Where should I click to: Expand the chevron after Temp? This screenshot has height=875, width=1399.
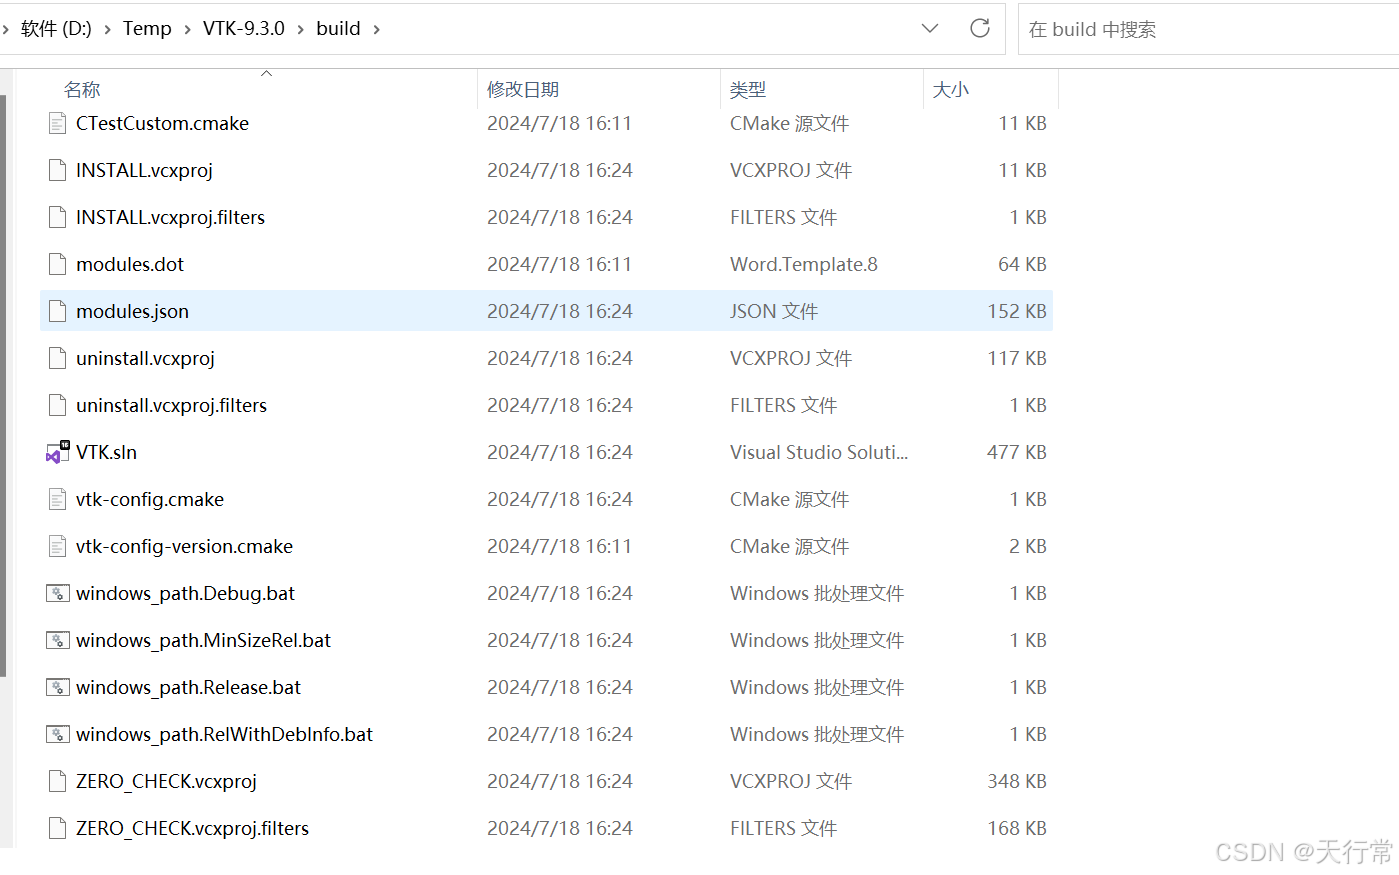pos(187,29)
